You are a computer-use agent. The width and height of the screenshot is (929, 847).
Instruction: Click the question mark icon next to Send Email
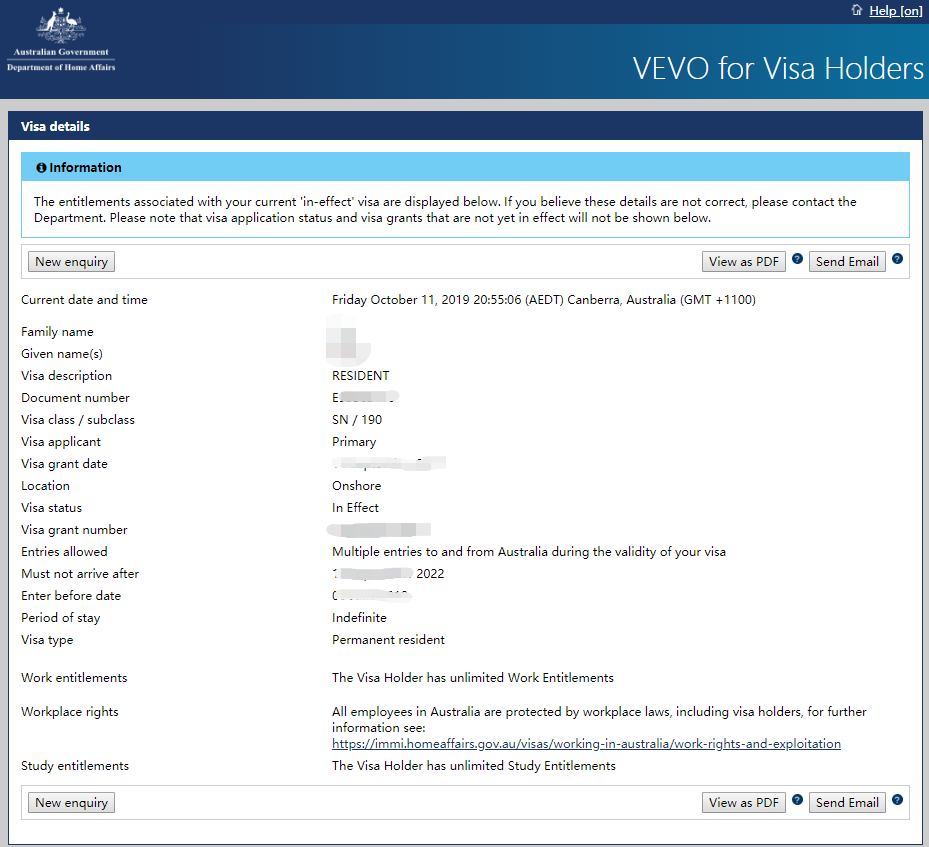(897, 258)
